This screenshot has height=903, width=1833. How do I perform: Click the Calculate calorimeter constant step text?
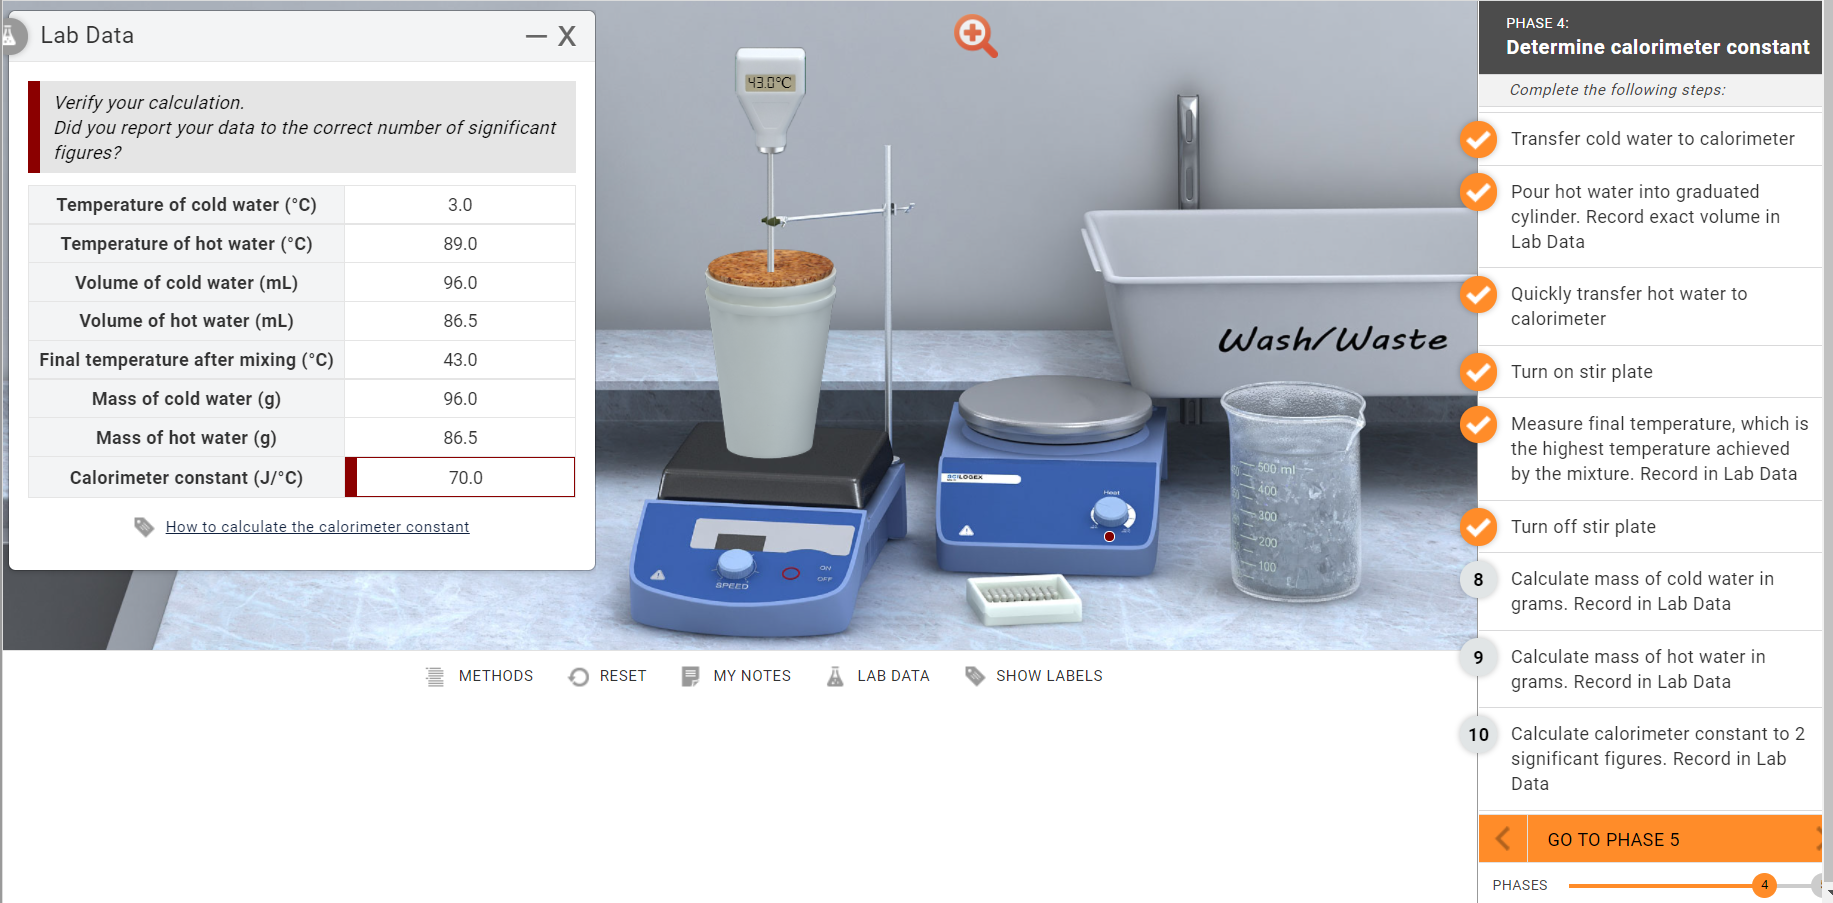tap(1658, 759)
